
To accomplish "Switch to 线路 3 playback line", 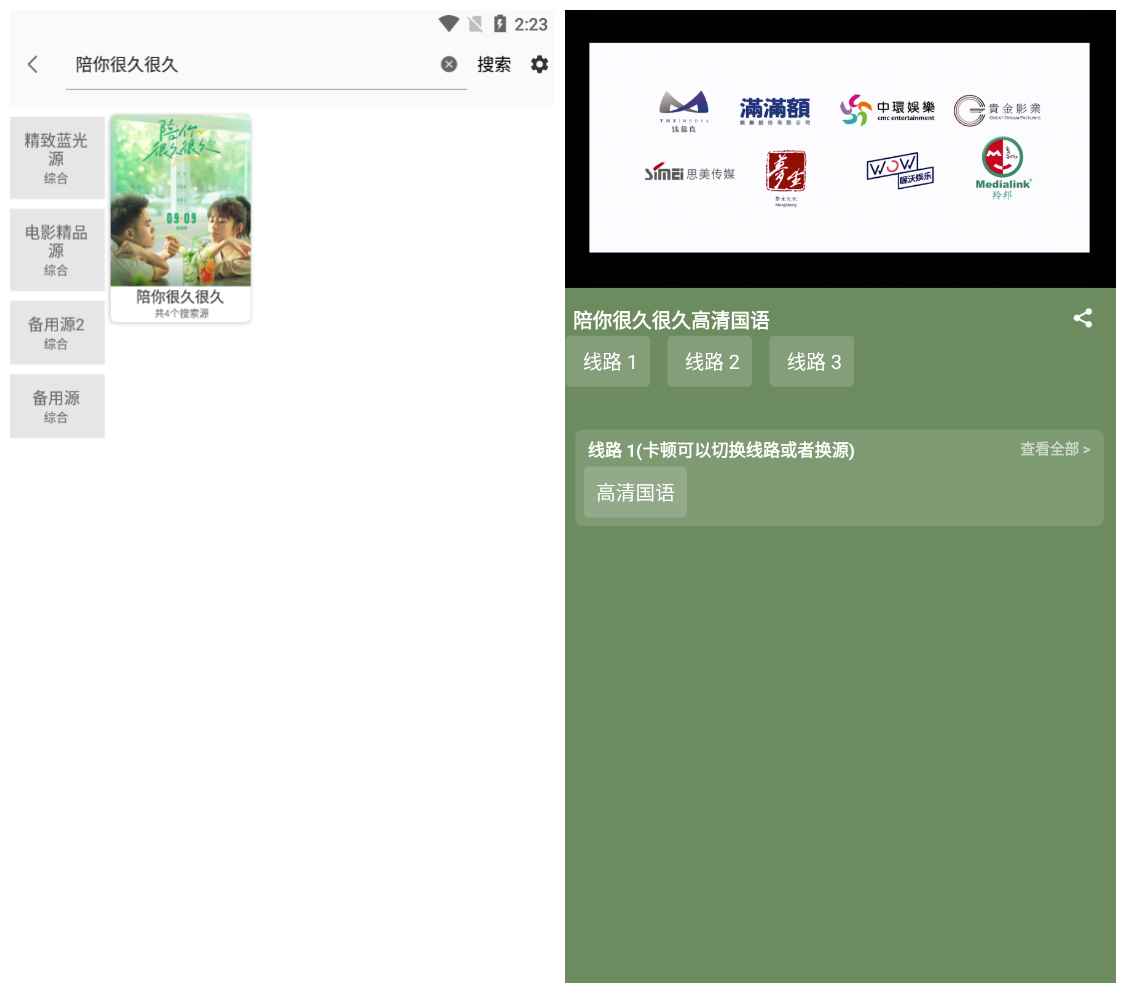I will [x=811, y=361].
